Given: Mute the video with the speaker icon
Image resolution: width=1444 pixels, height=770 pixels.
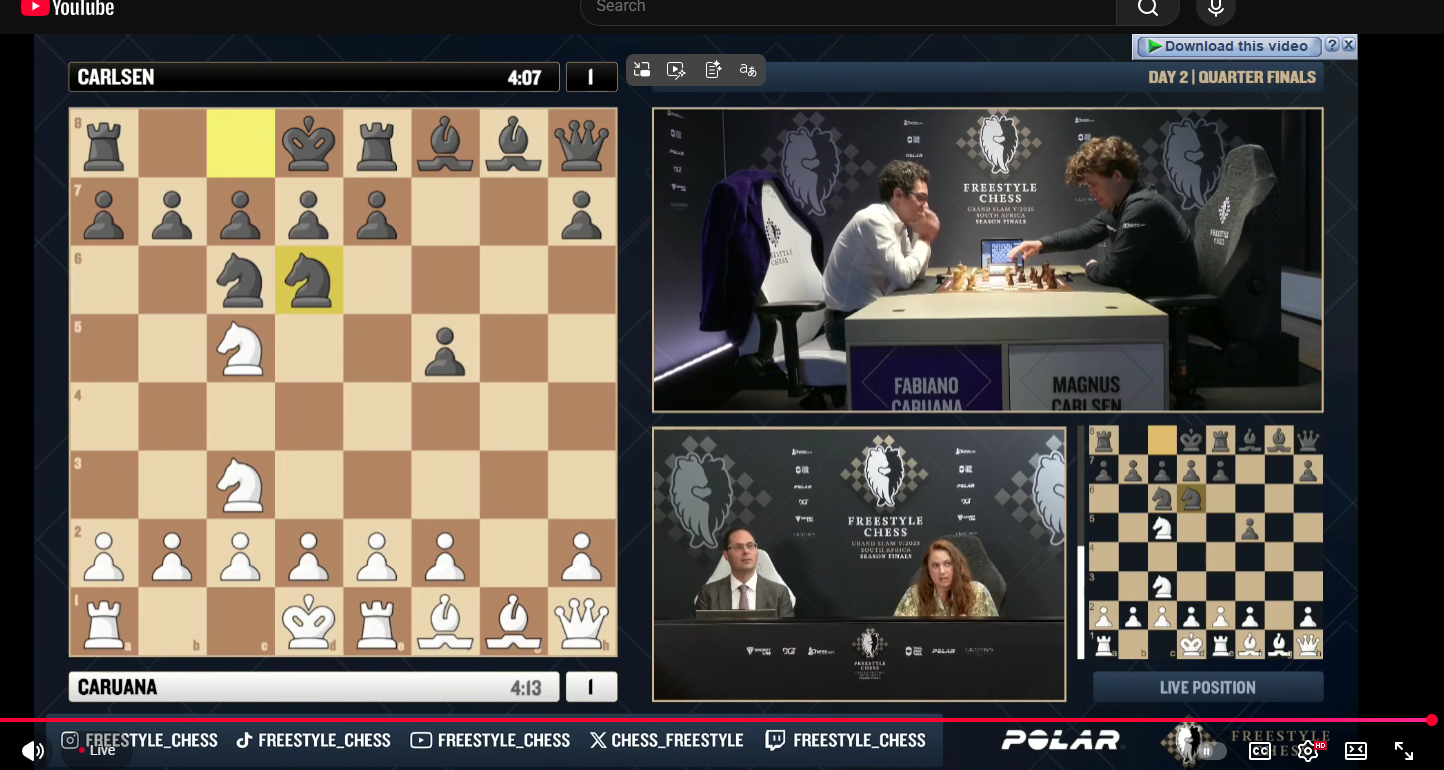Looking at the screenshot, I should pos(33,750).
